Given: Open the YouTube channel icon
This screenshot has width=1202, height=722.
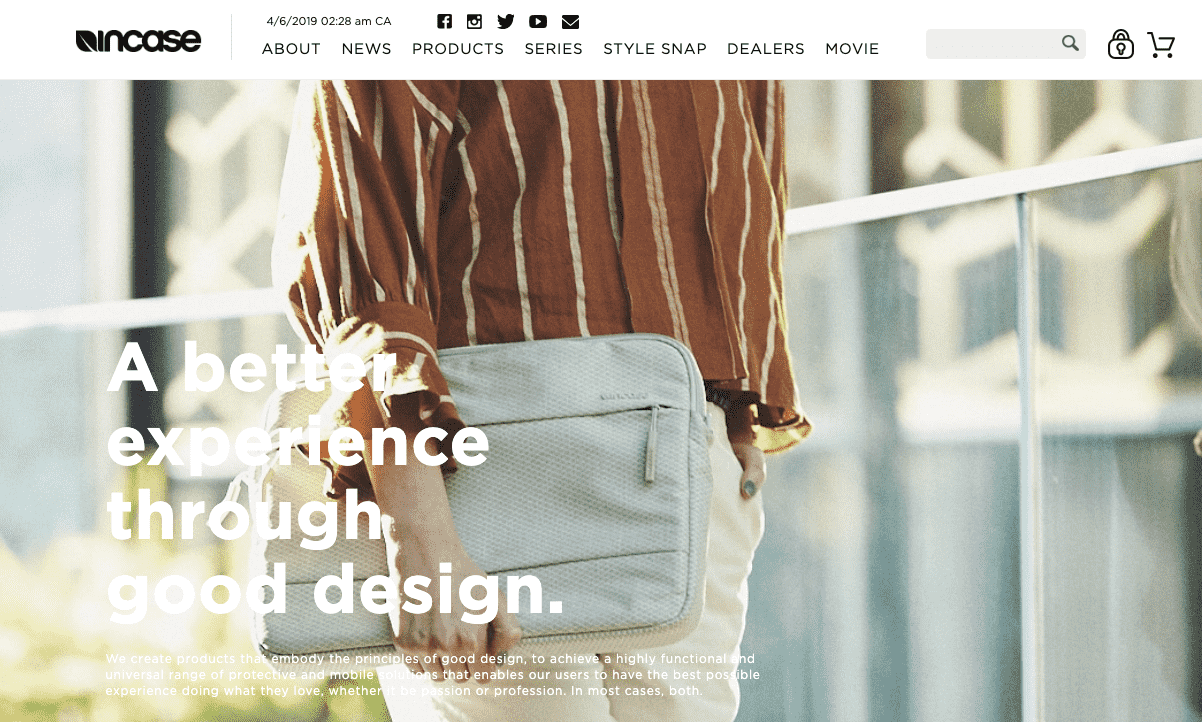Looking at the screenshot, I should pyautogui.click(x=538, y=21).
